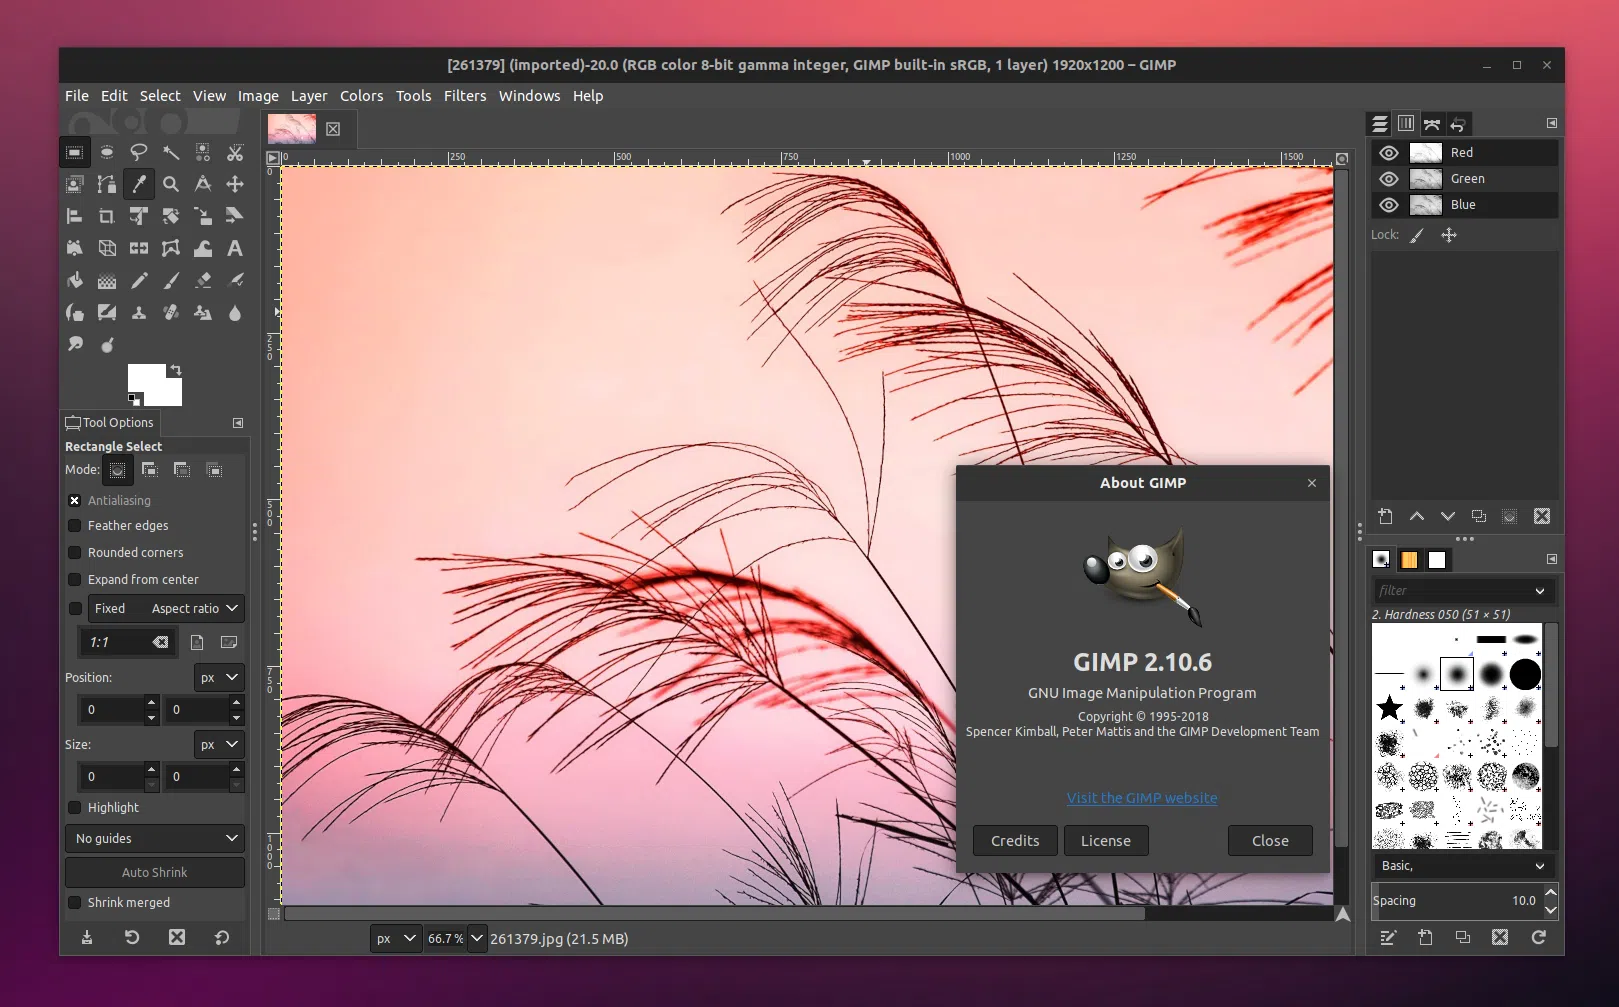Viewport: 1619px width, 1007px height.
Task: Toggle Lock pixels for channels
Action: 1416,236
